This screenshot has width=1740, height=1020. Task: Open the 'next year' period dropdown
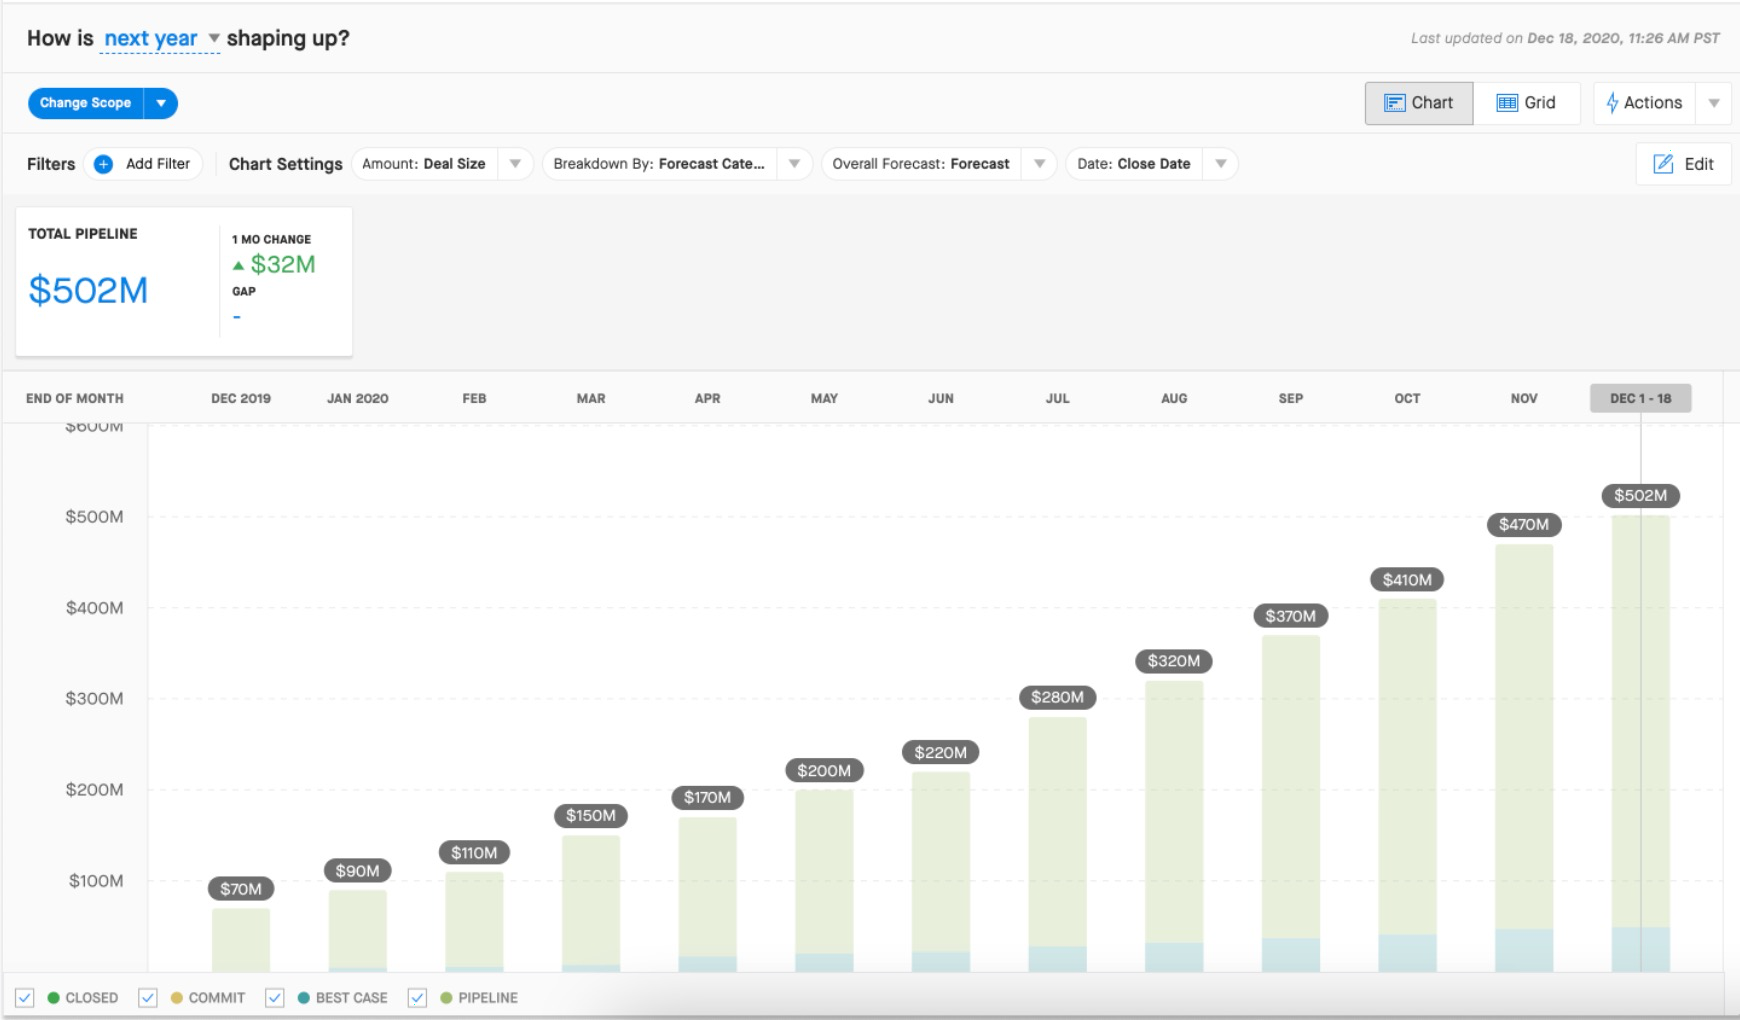pyautogui.click(x=160, y=39)
